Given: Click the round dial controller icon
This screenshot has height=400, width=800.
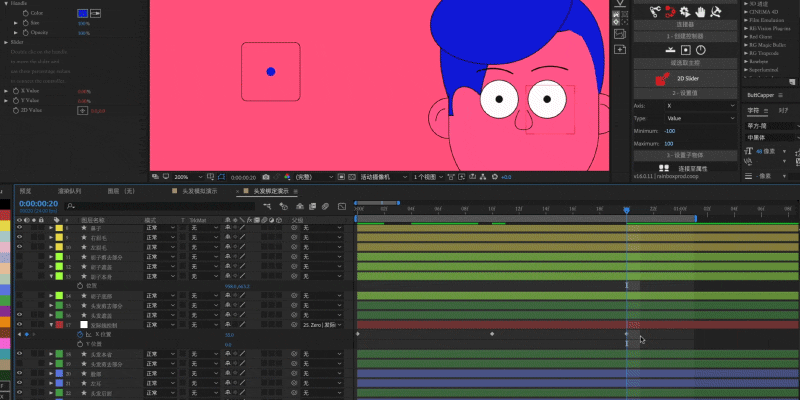Looking at the screenshot, I should (x=701, y=50).
